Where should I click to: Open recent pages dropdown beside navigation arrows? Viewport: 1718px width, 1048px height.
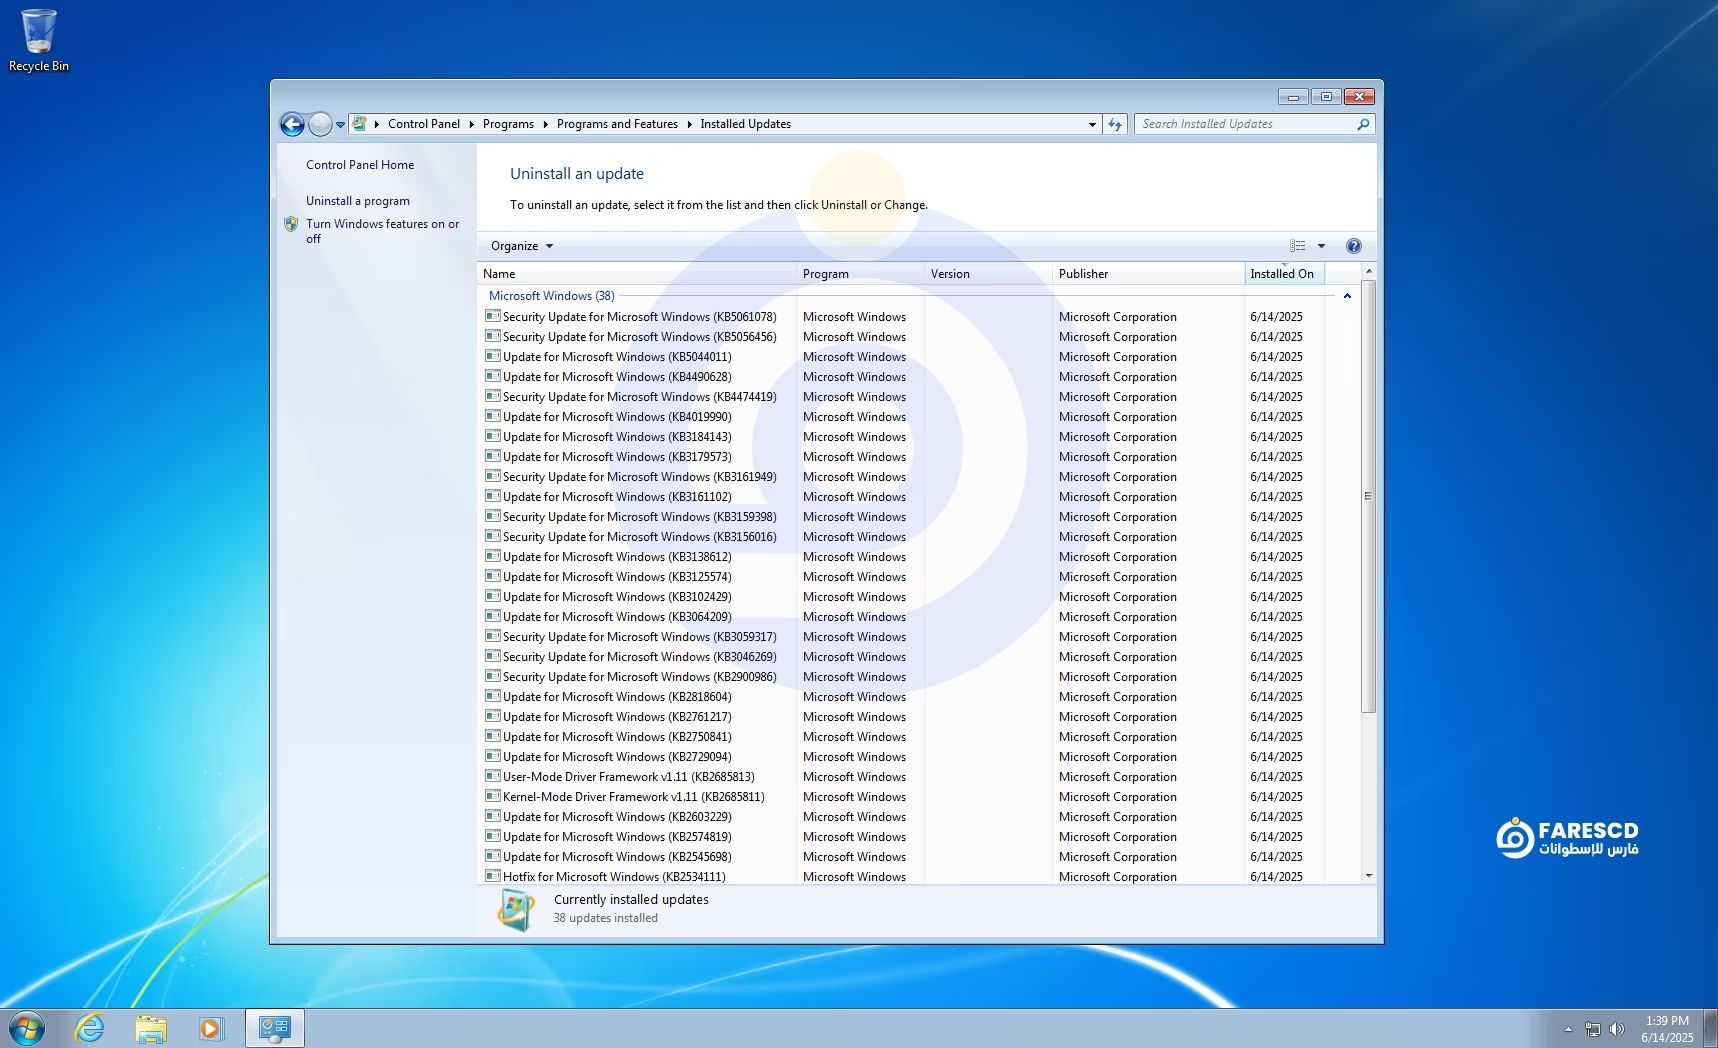pyautogui.click(x=340, y=125)
